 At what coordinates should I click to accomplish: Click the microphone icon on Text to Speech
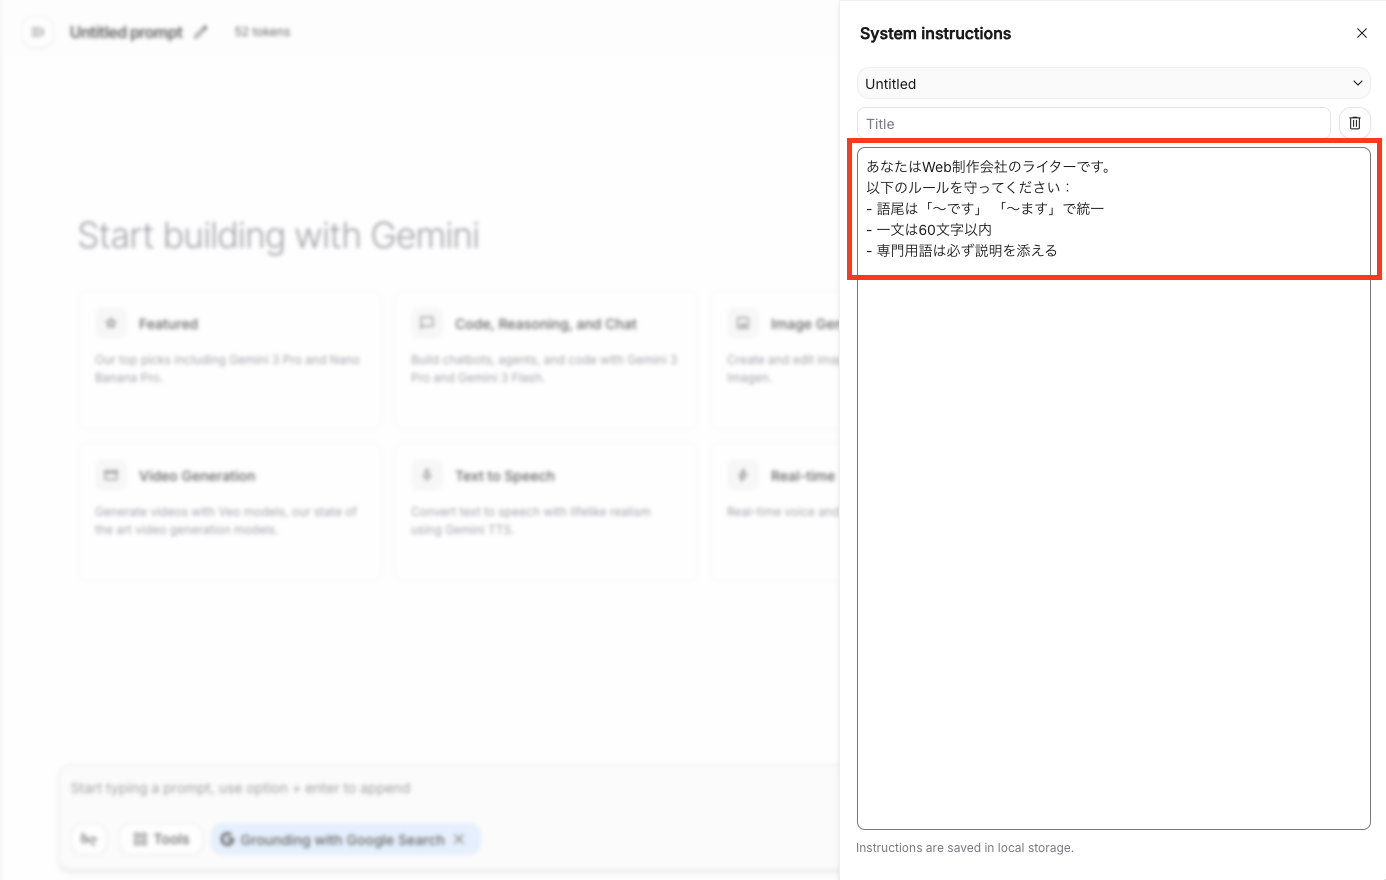[427, 476]
